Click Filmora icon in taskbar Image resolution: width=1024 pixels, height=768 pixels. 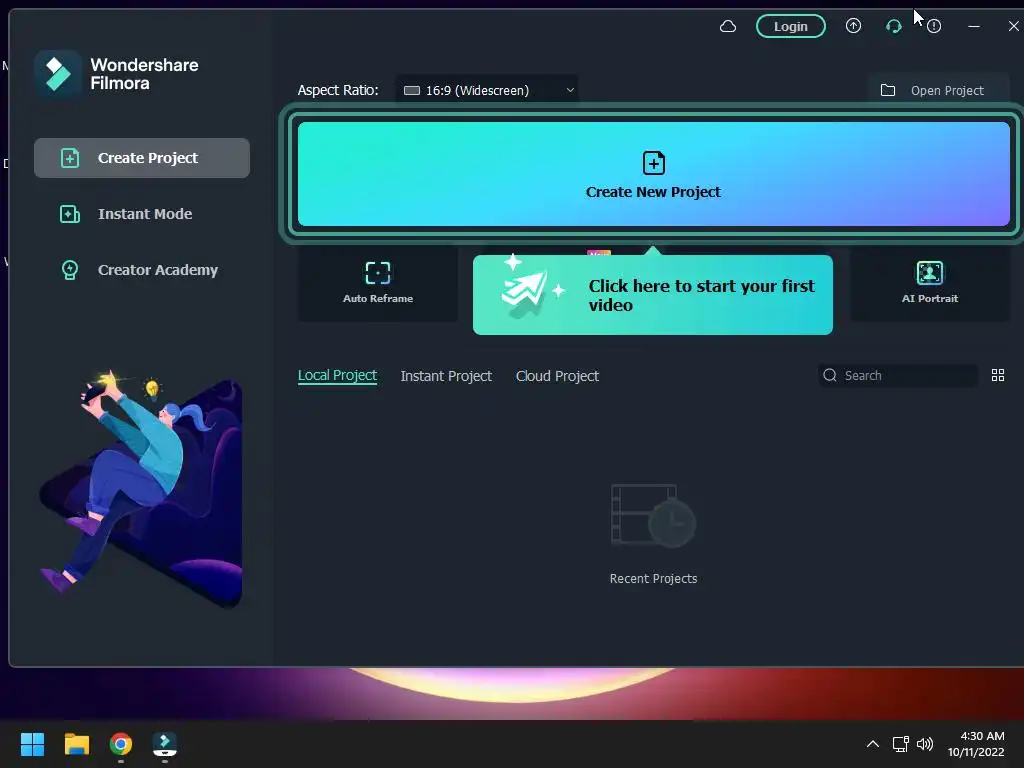(x=165, y=744)
